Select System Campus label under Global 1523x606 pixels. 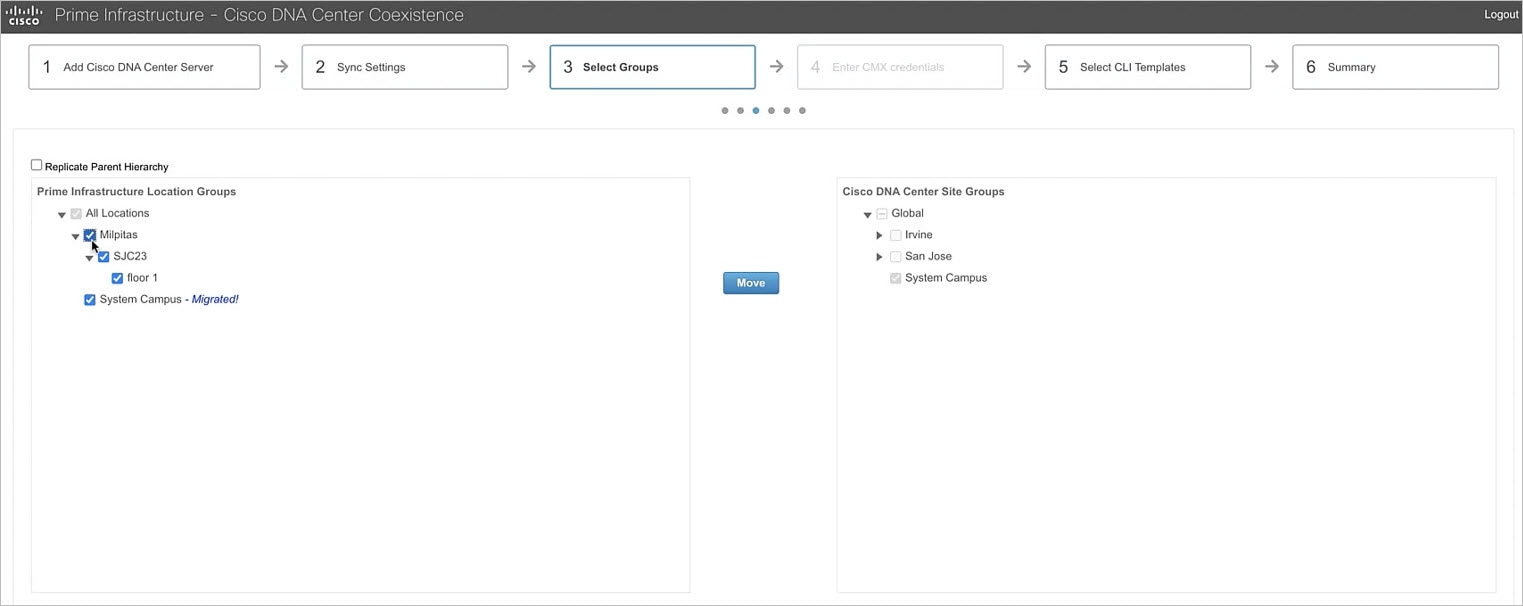click(x=946, y=278)
